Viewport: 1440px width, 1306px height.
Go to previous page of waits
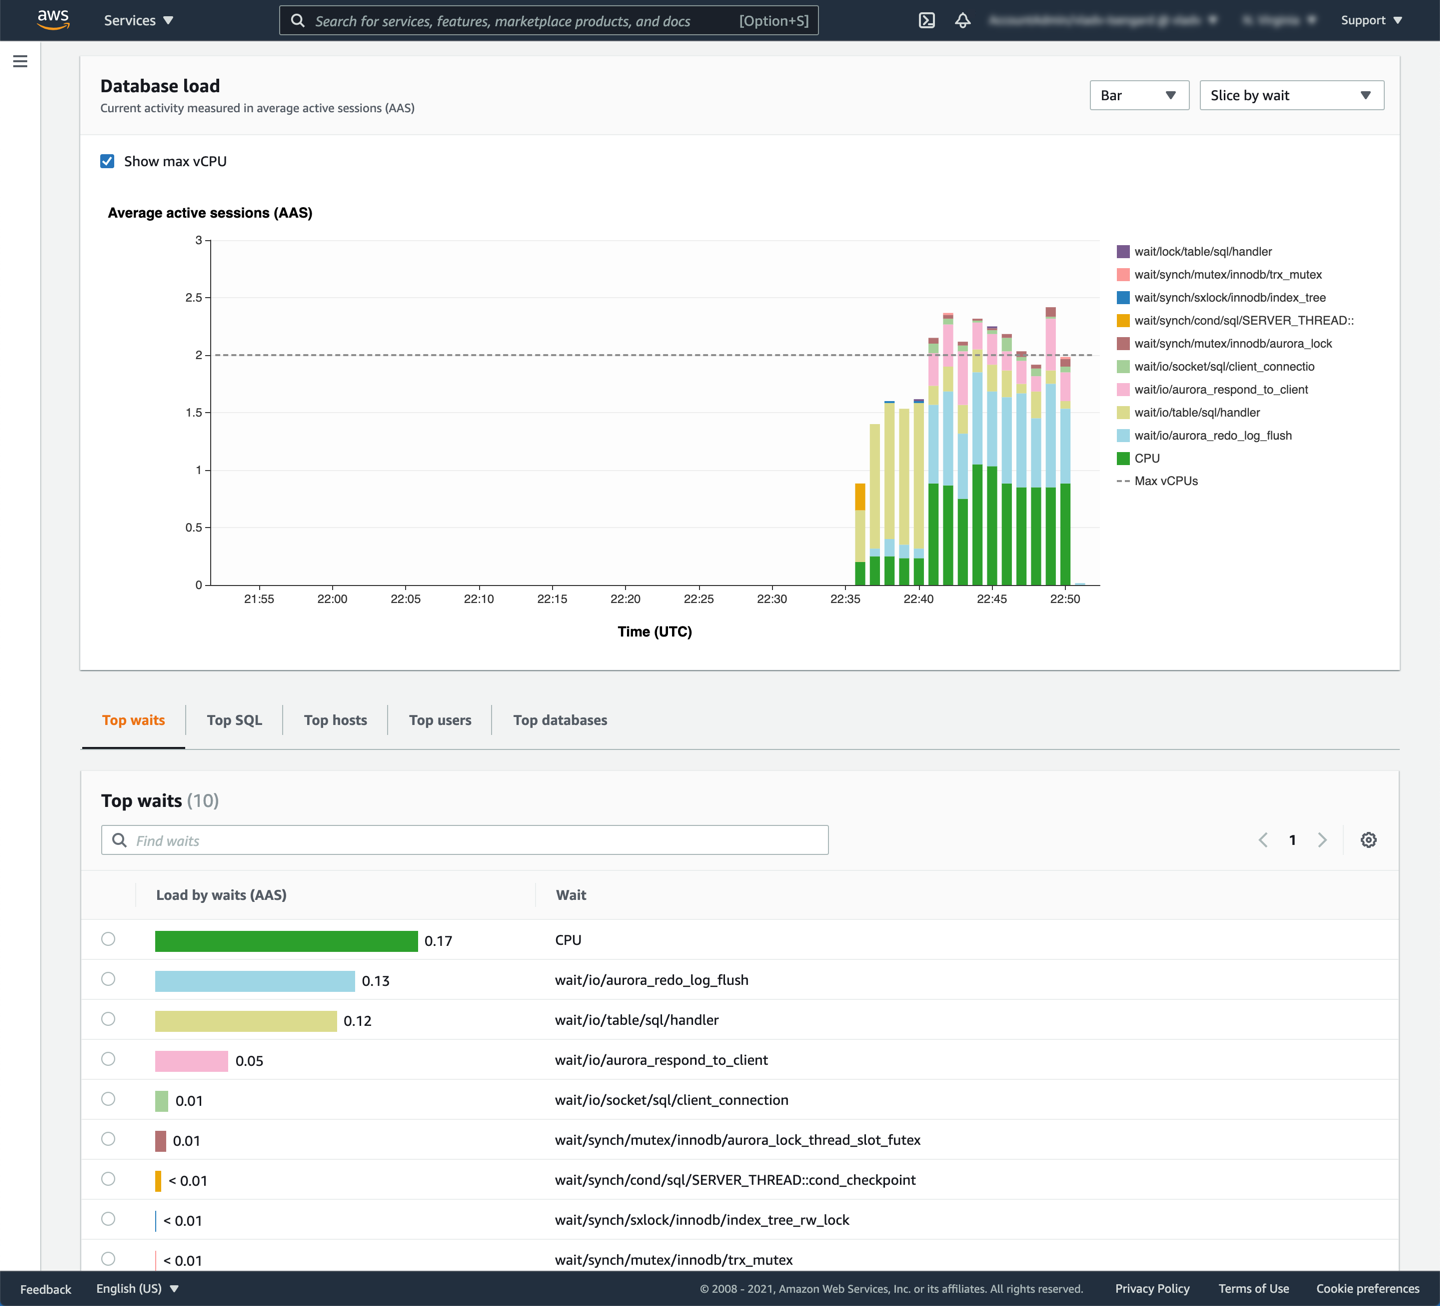point(1263,840)
